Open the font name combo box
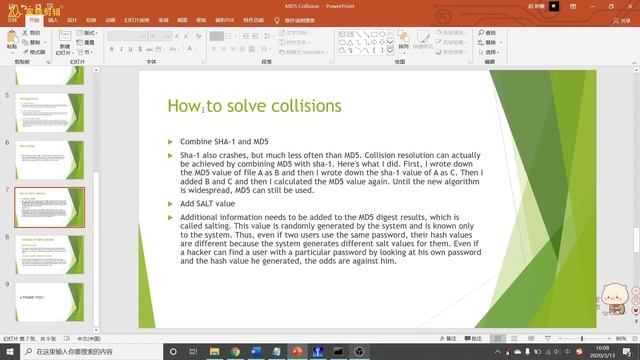Image resolution: width=640 pixels, height=360 pixels. click(127, 36)
